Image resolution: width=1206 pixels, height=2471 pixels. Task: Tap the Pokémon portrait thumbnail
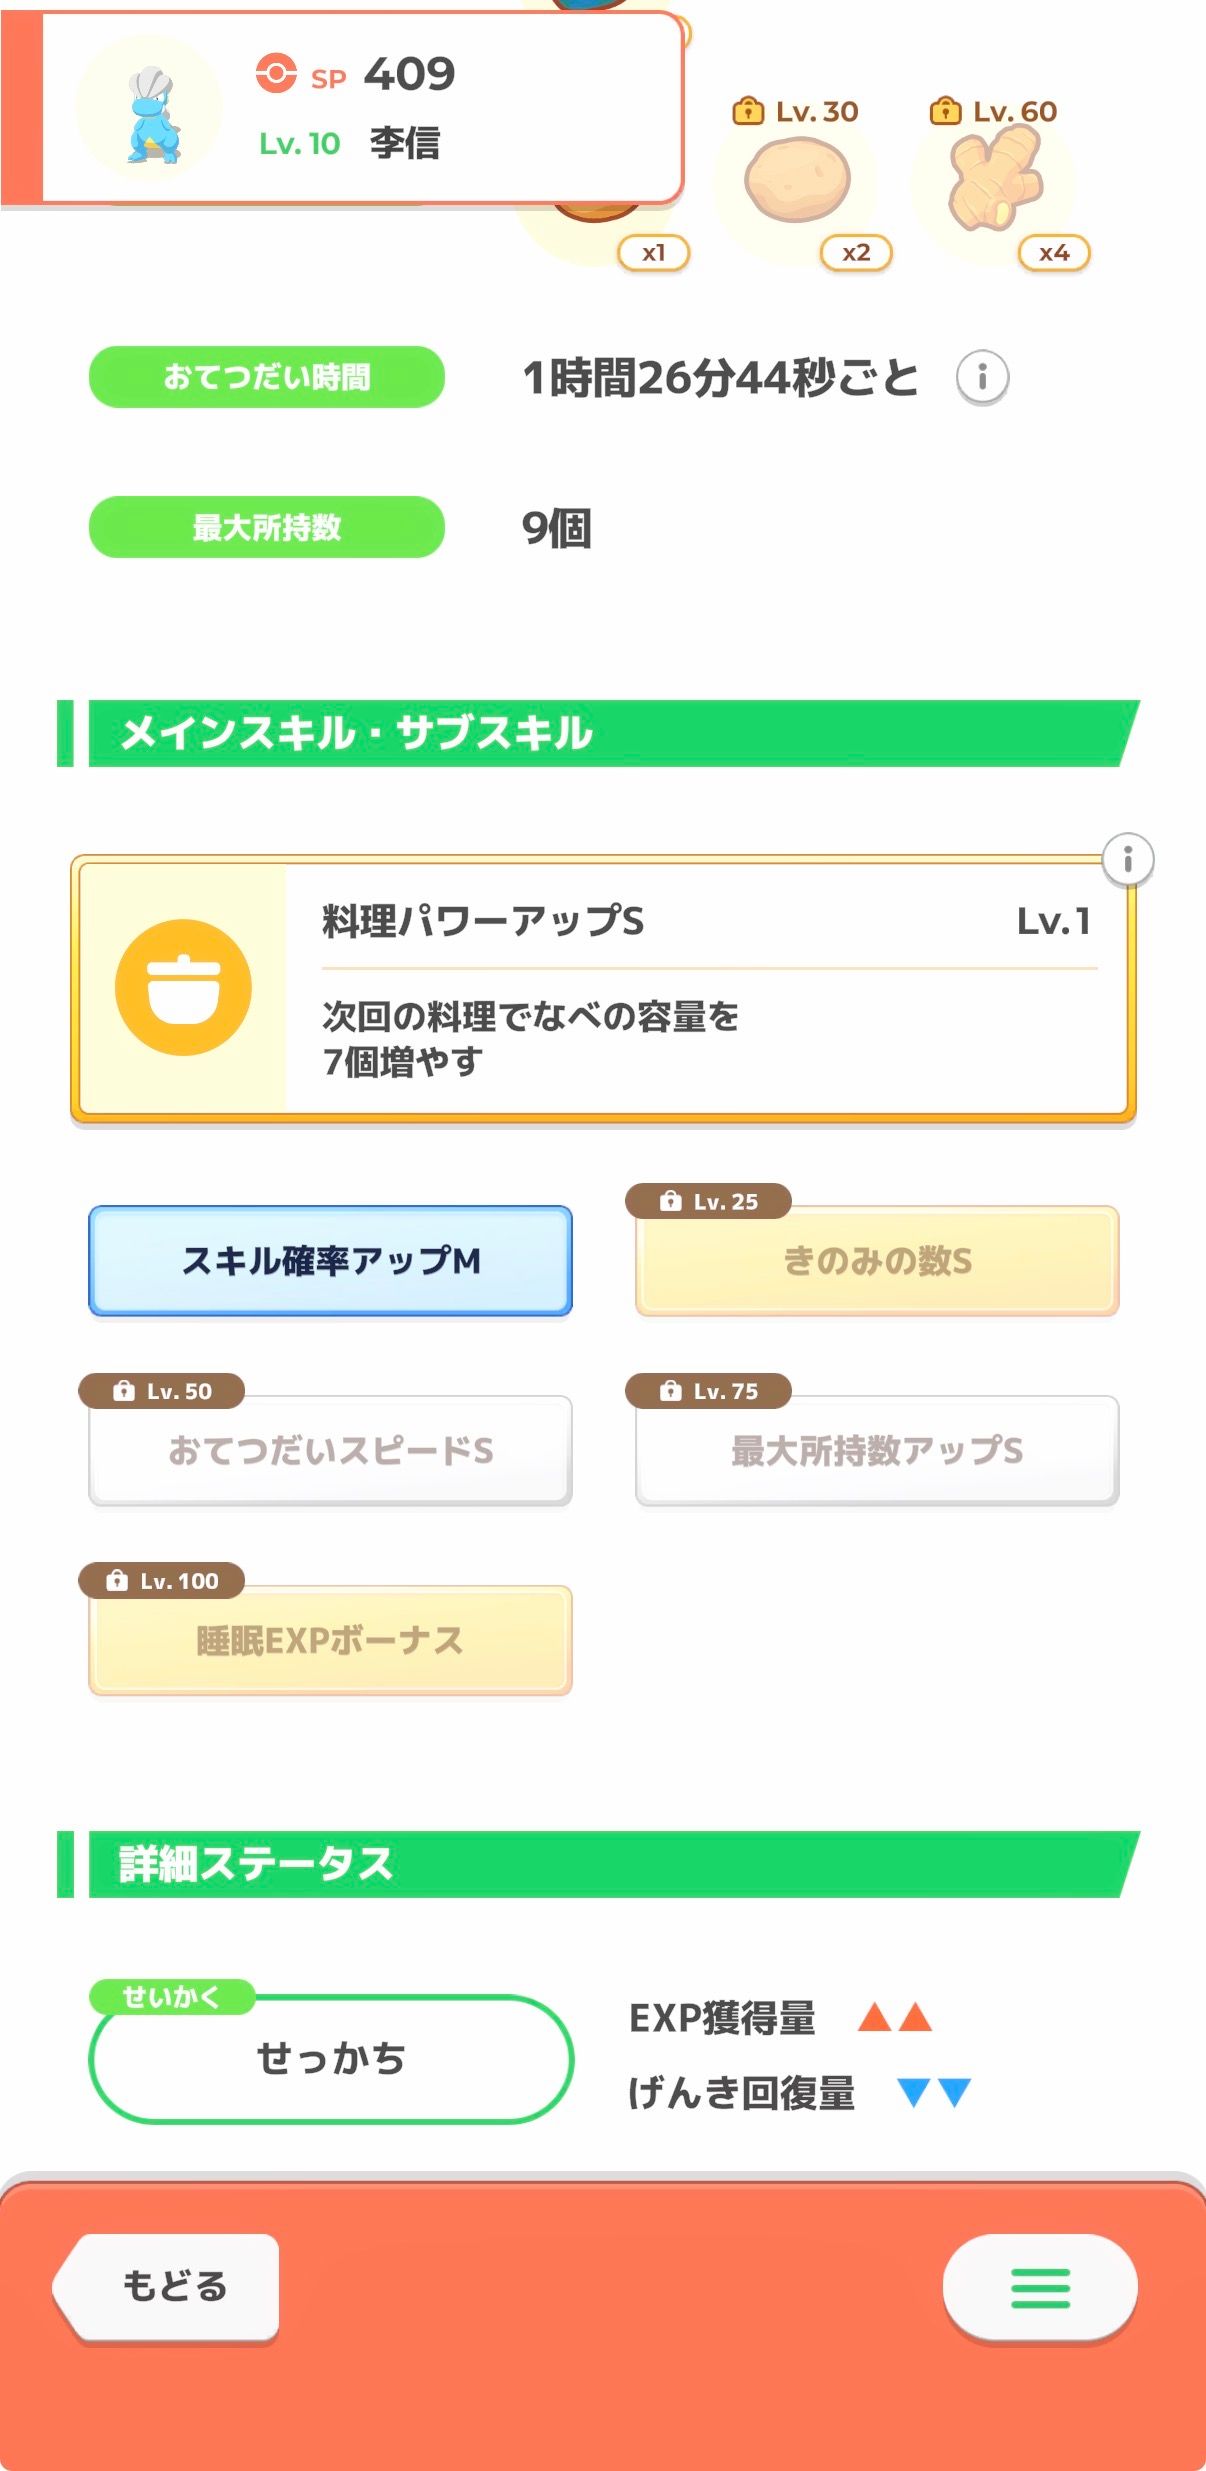click(150, 112)
